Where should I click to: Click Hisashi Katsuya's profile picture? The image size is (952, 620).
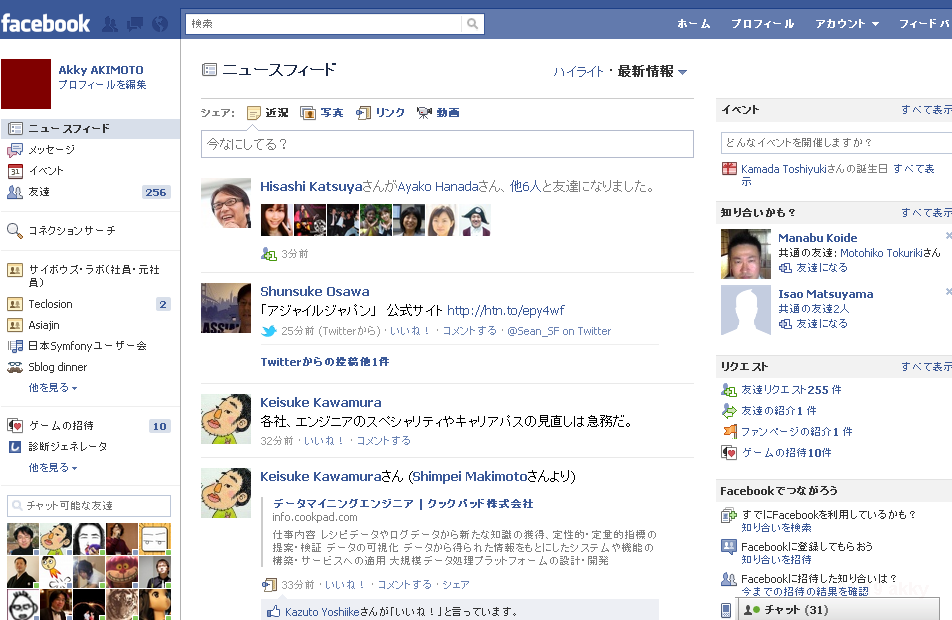pyautogui.click(x=226, y=203)
